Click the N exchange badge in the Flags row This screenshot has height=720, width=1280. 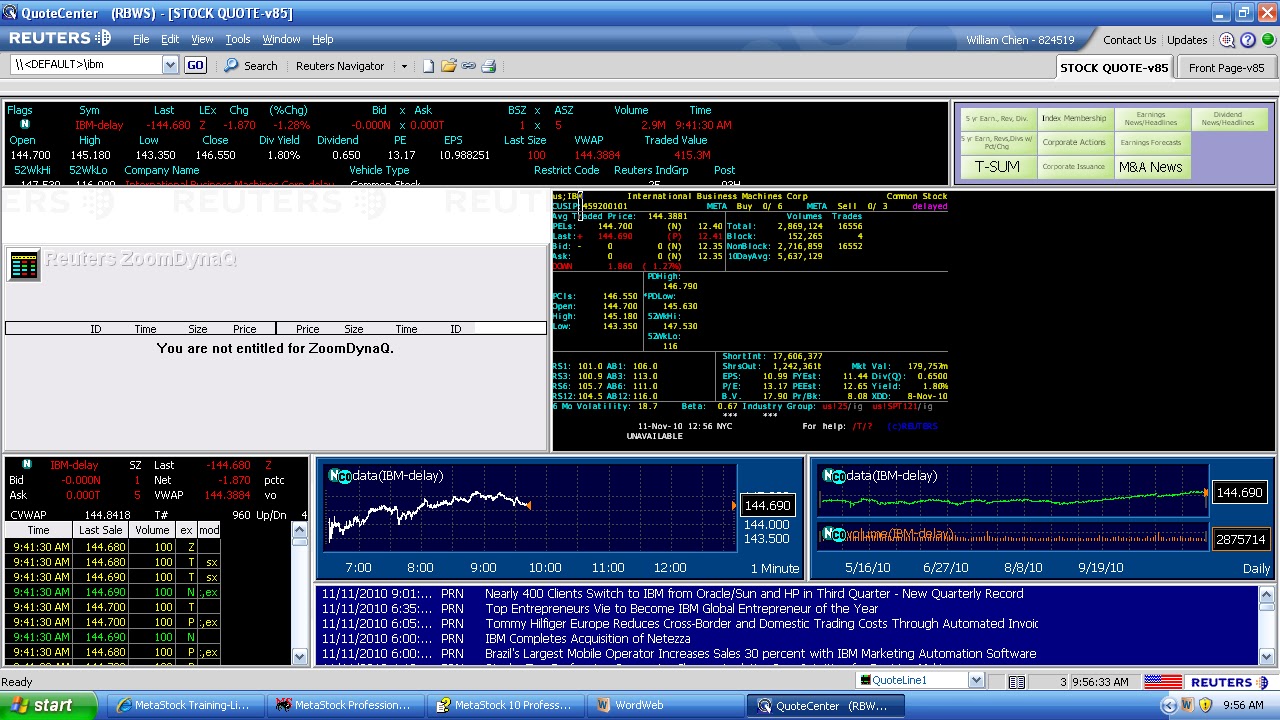point(25,125)
